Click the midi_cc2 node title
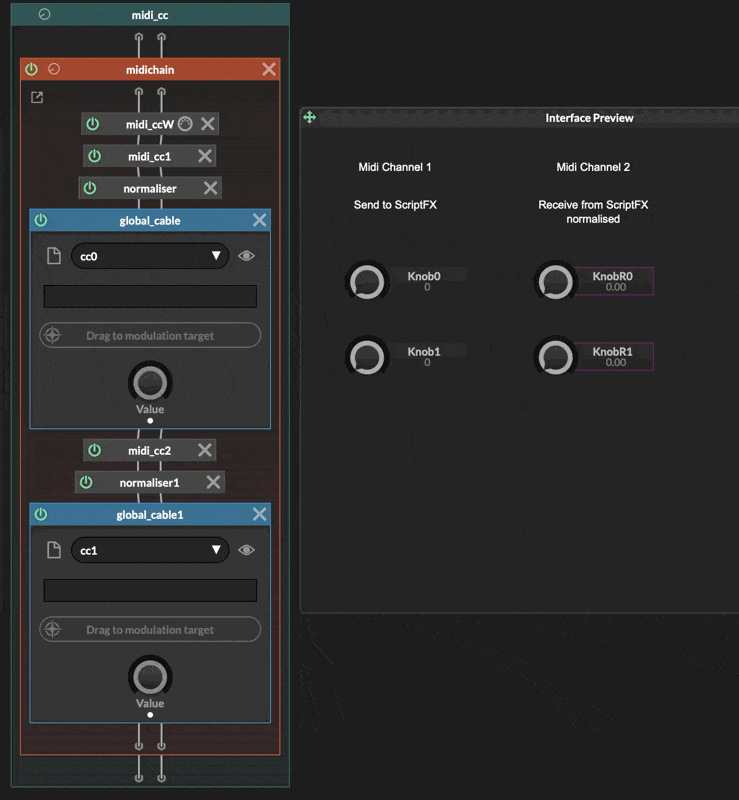This screenshot has height=800, width=739. coord(149,451)
